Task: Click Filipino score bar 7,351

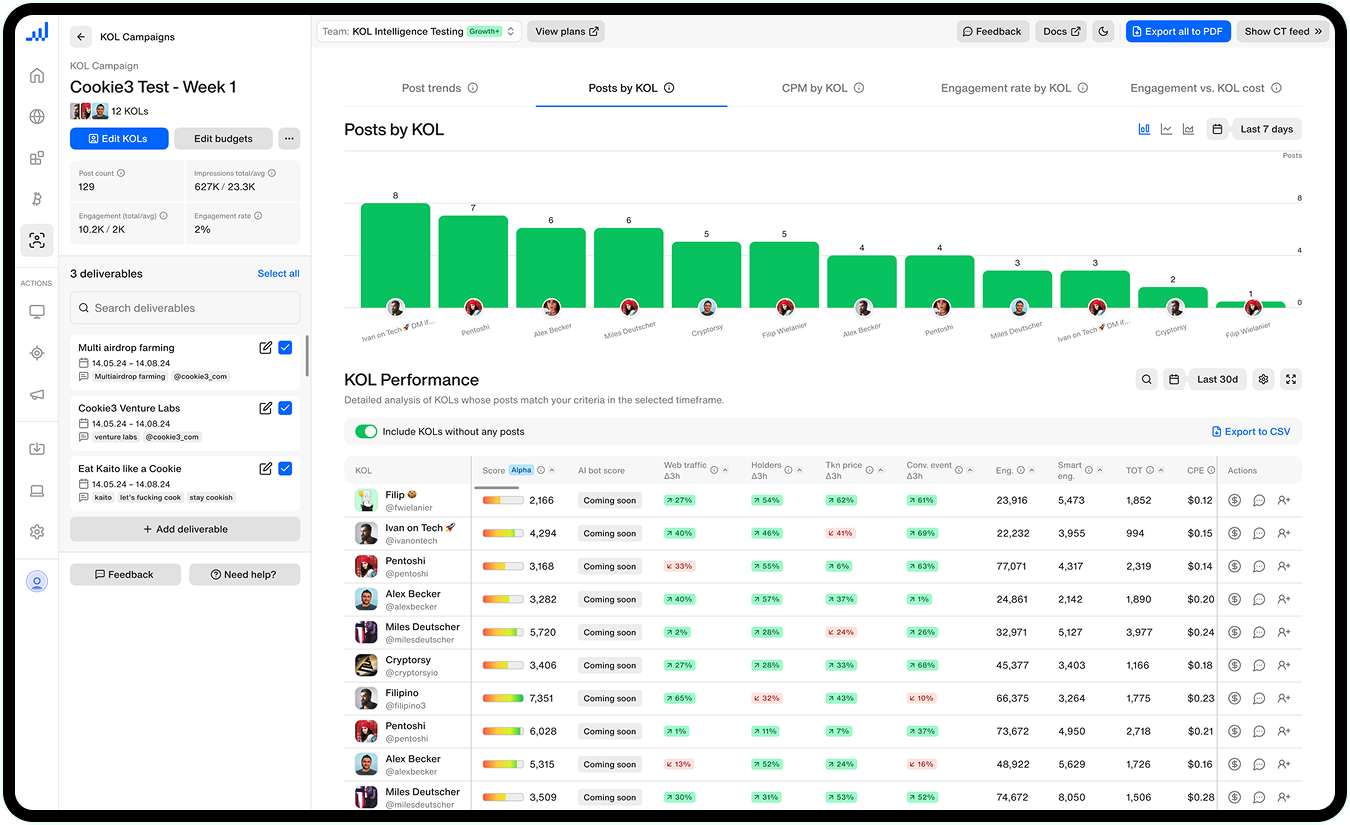Action: [x=503, y=698]
